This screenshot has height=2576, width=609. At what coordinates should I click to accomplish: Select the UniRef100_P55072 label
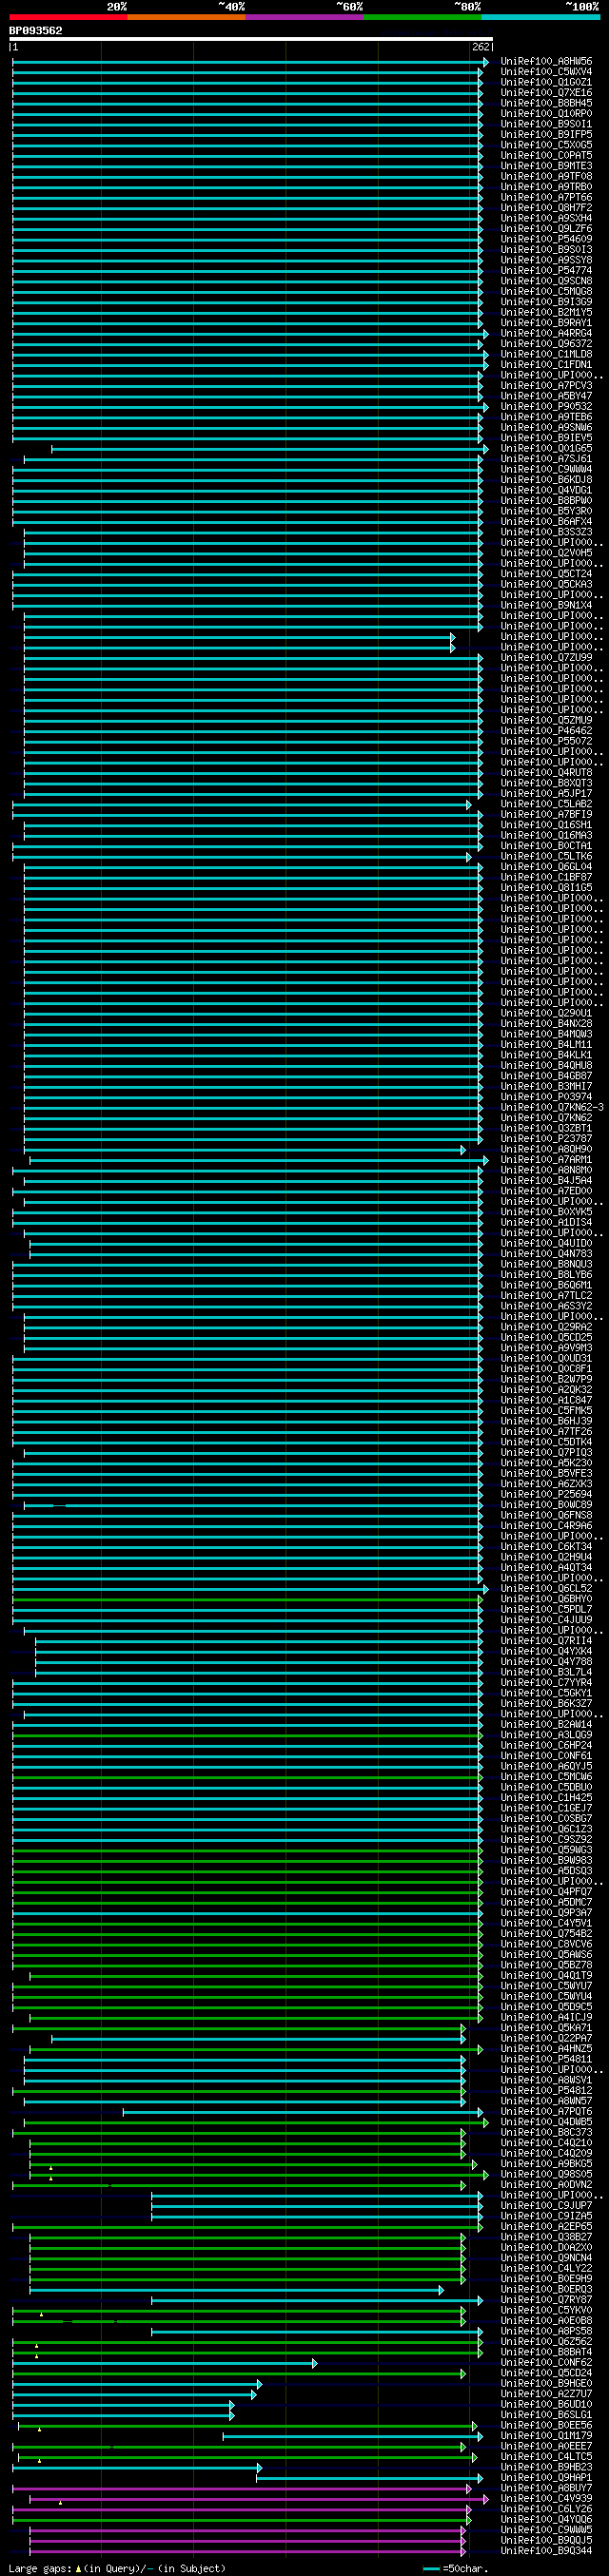pos(546,741)
